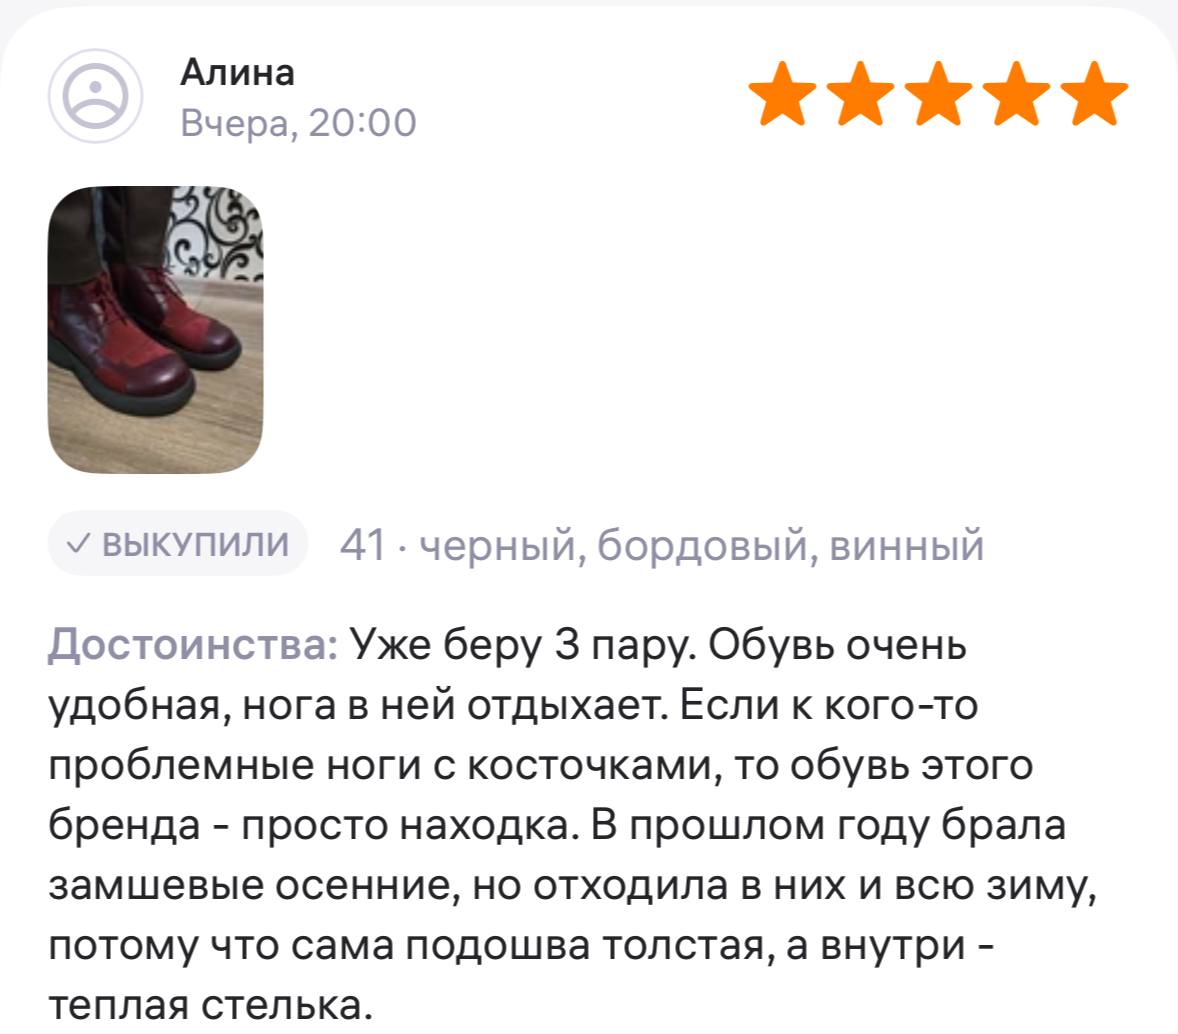Click the phrase бренда - просто находка

coord(316,825)
